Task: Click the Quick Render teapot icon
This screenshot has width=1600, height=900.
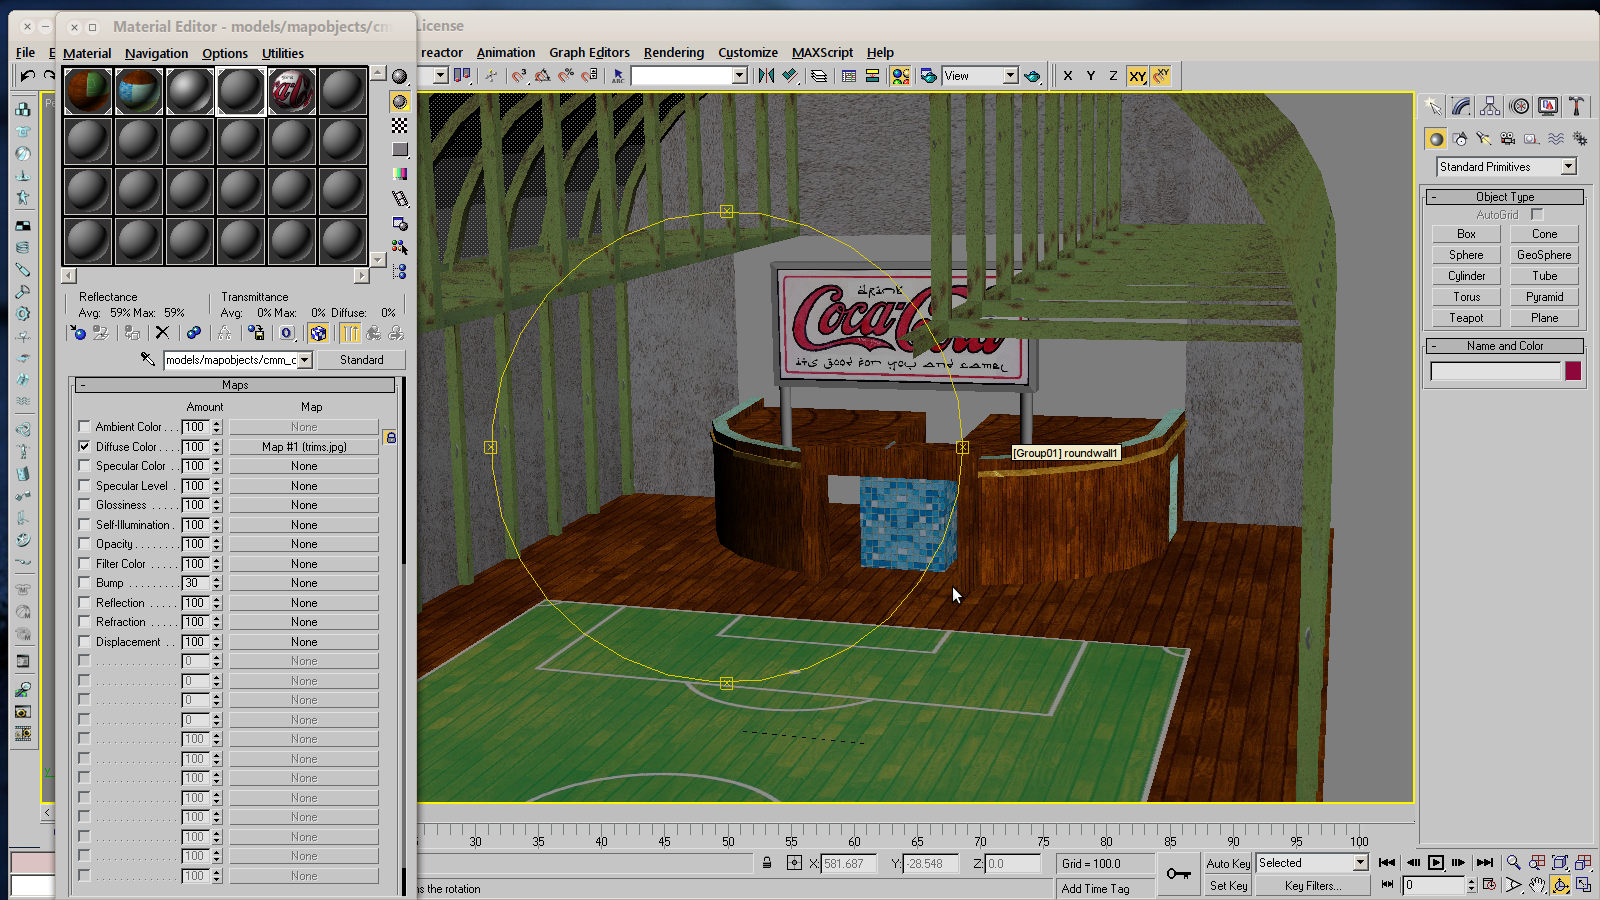Action: coord(1032,76)
